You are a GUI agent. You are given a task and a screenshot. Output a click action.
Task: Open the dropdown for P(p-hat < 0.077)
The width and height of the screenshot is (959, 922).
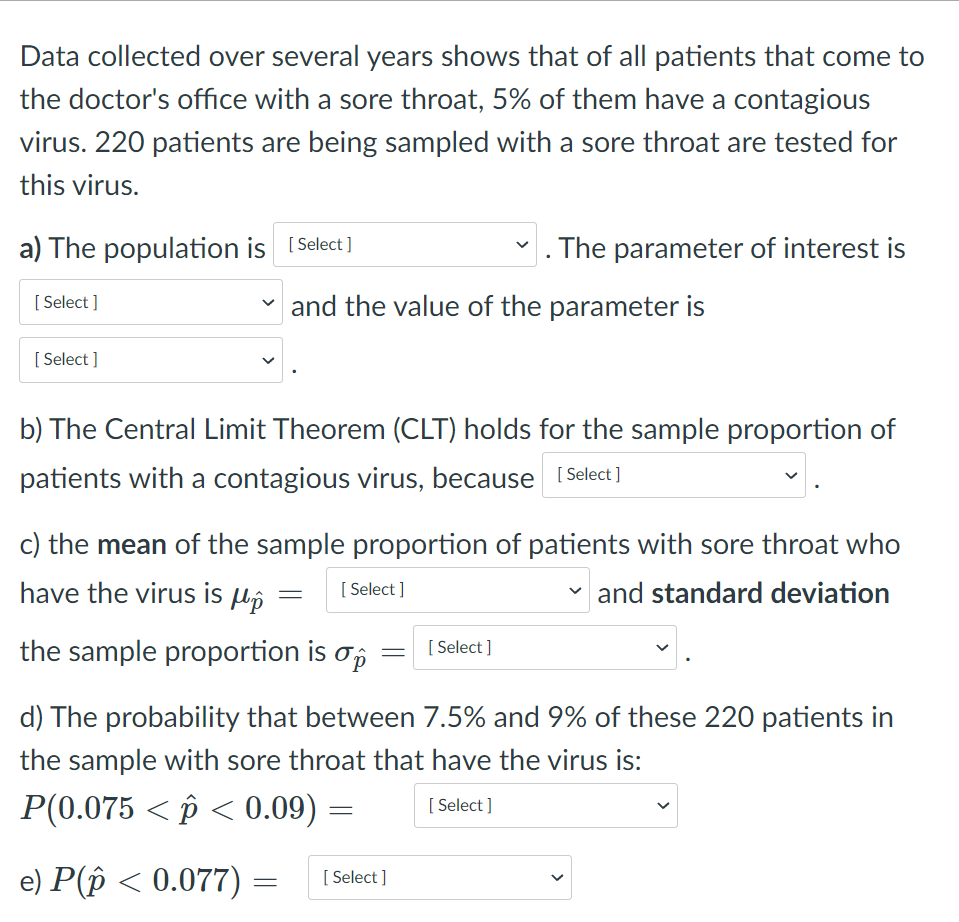tap(439, 877)
